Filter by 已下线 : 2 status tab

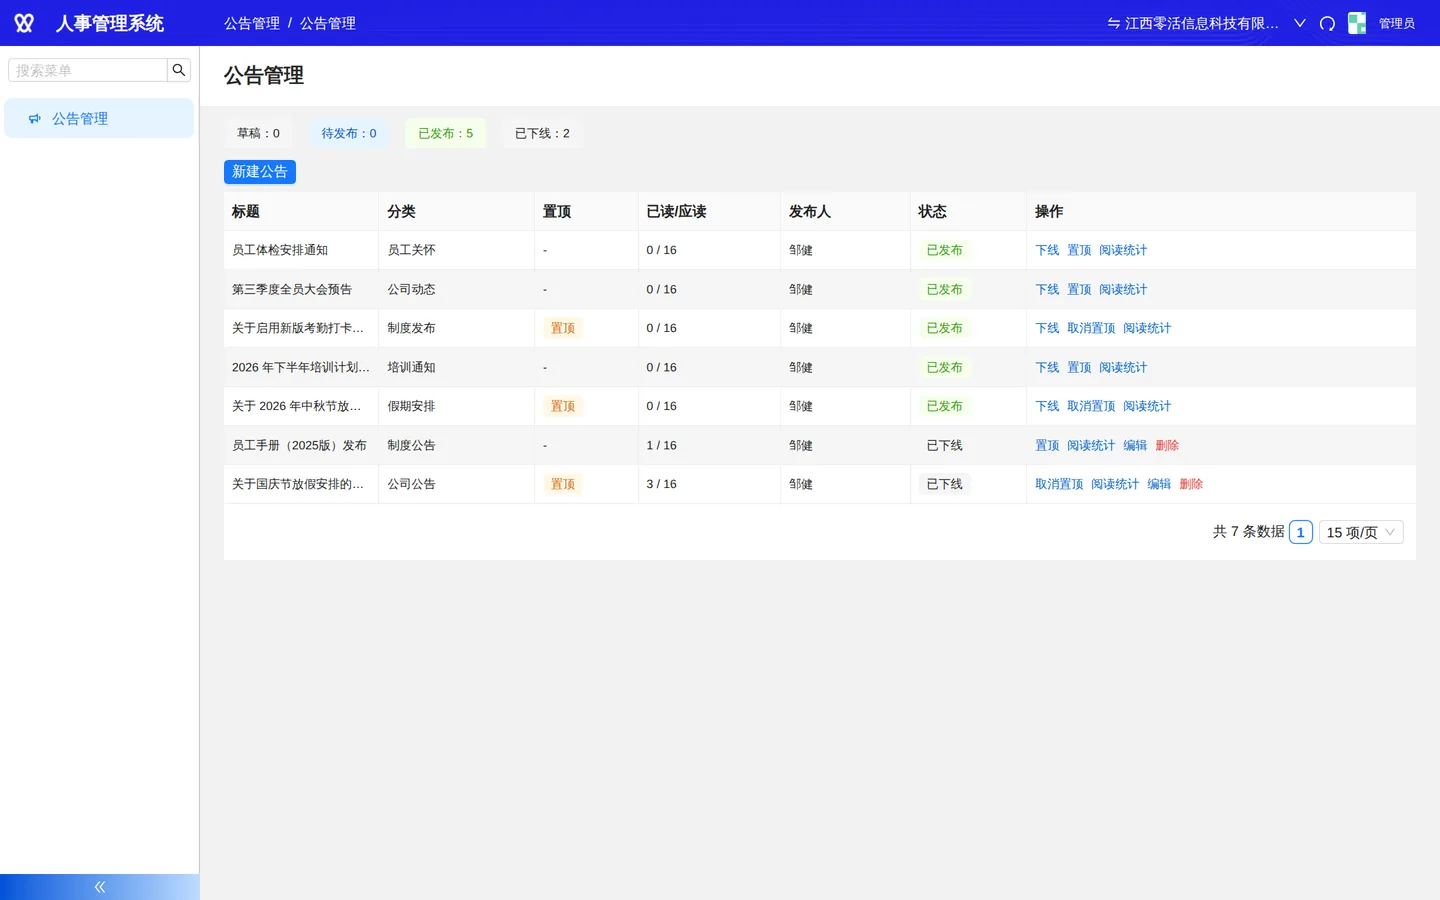(542, 133)
